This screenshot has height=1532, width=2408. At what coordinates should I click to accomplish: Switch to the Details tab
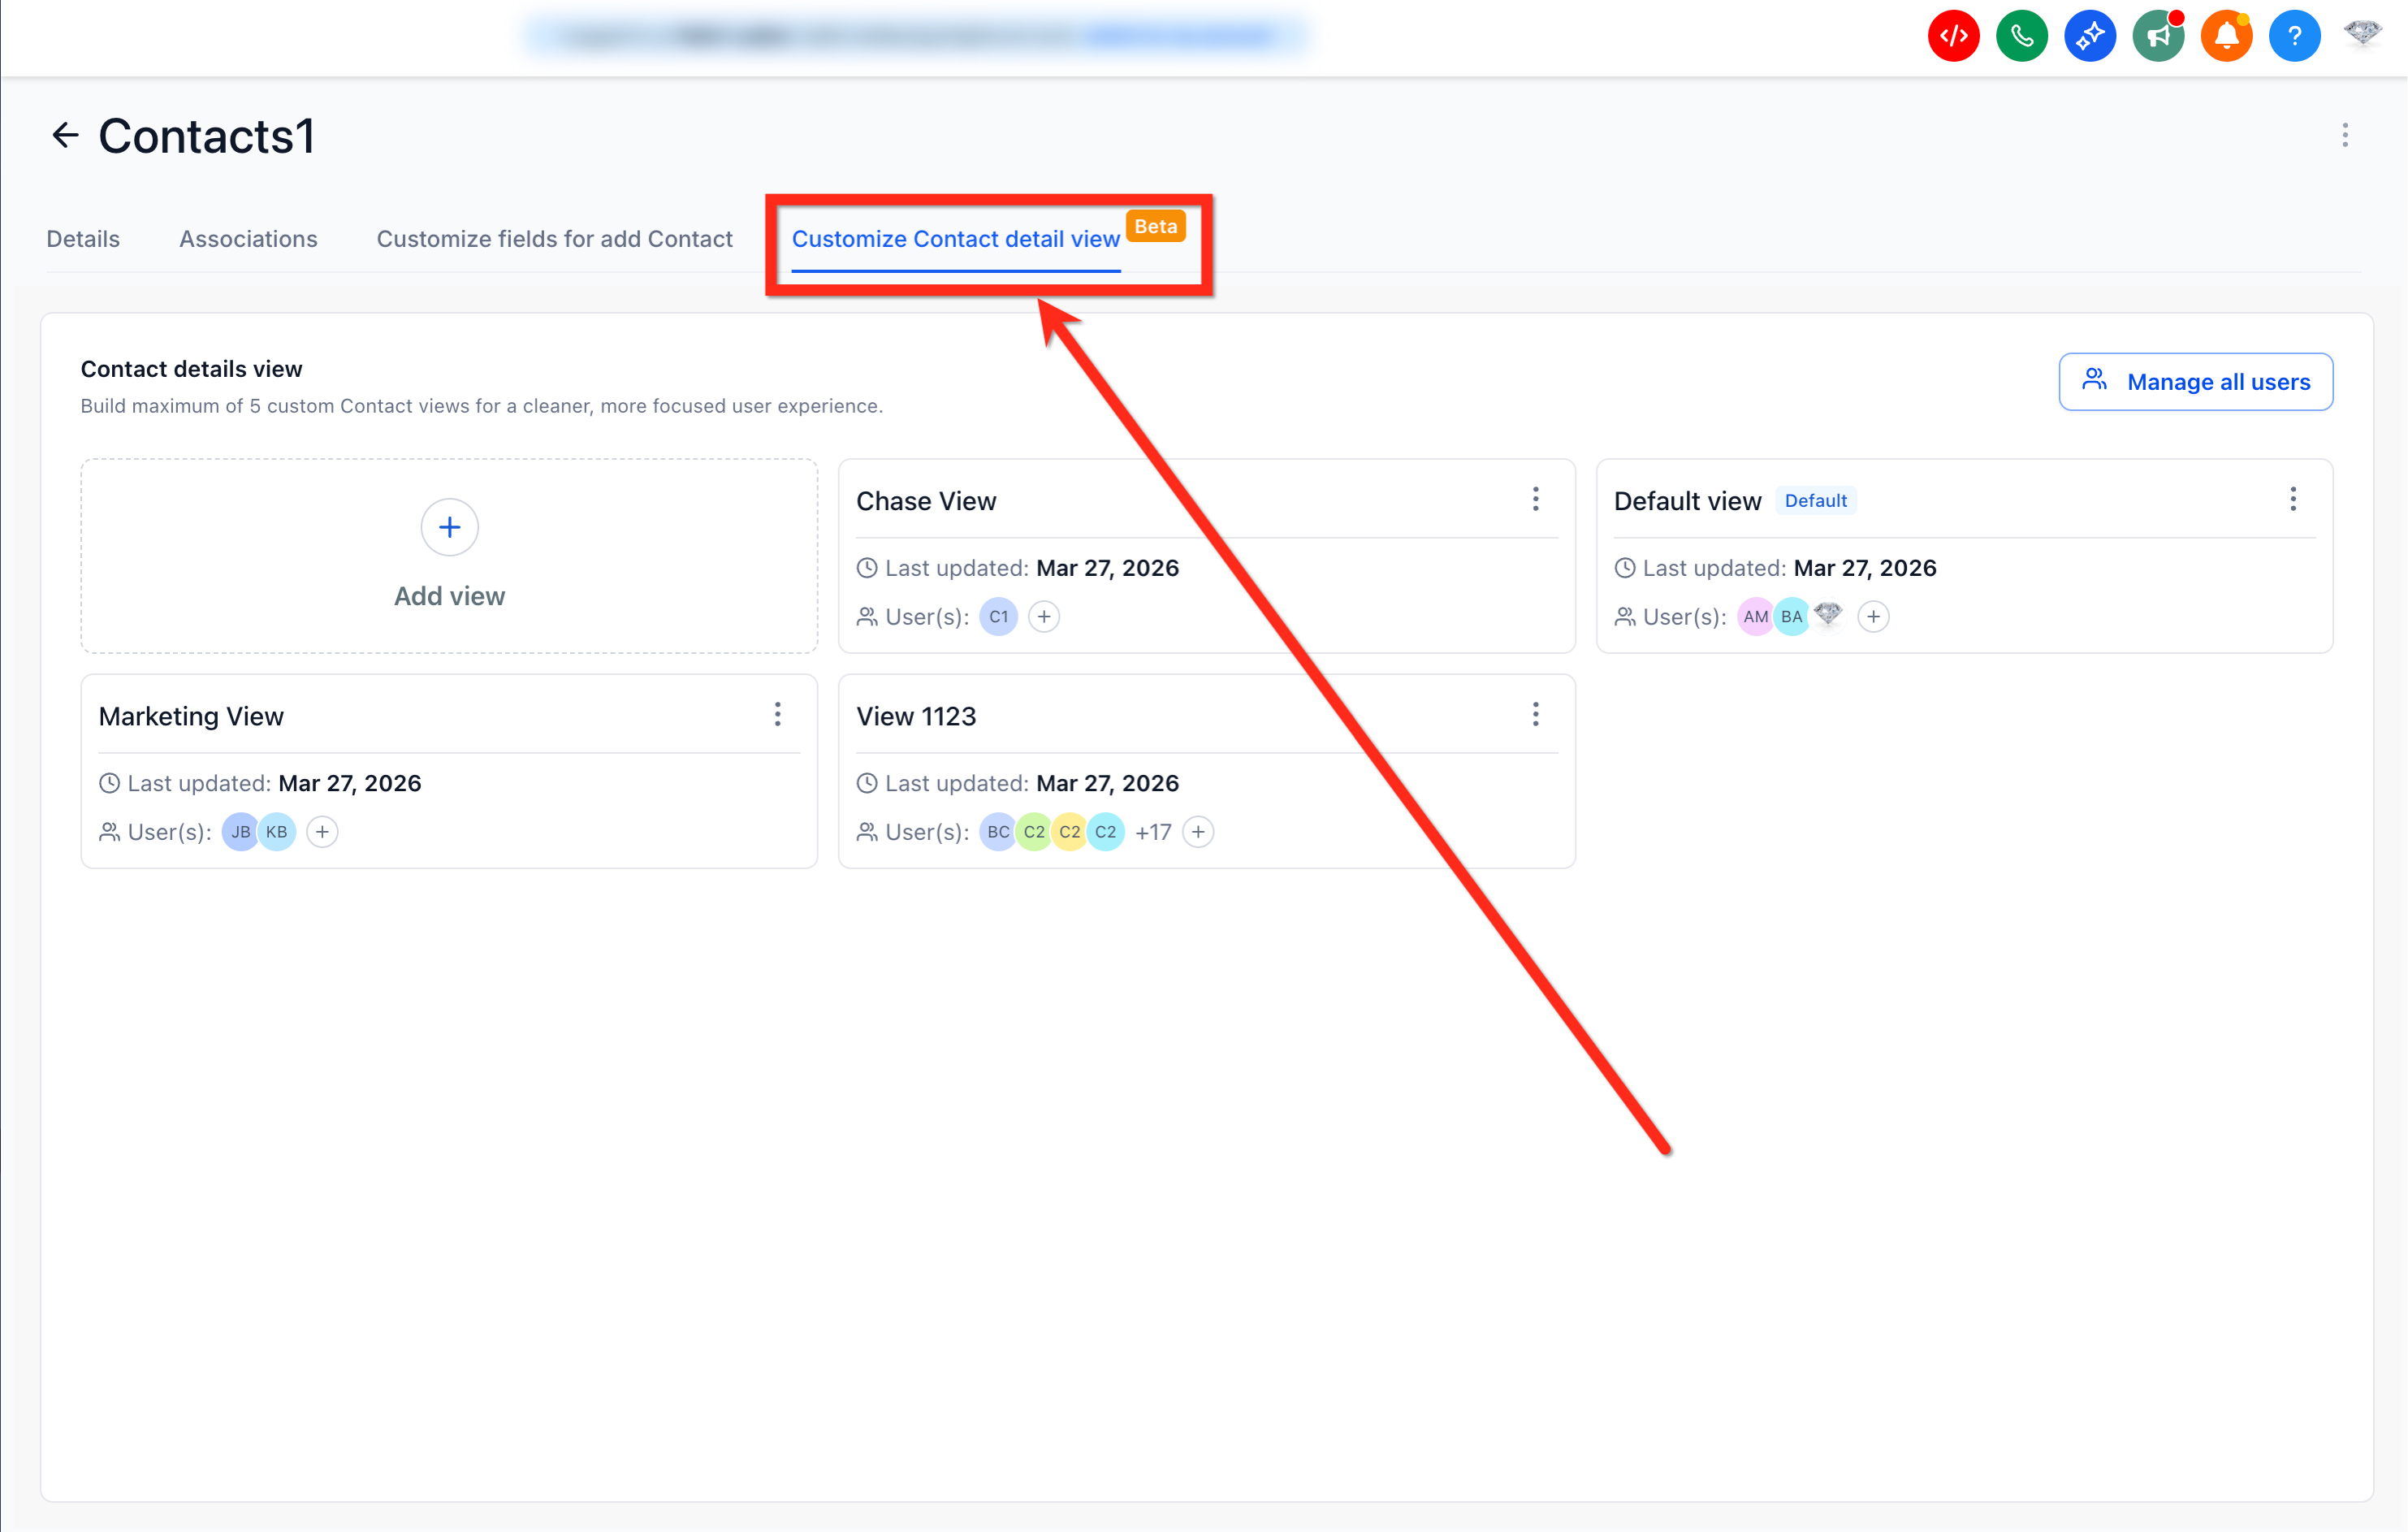pyautogui.click(x=83, y=238)
